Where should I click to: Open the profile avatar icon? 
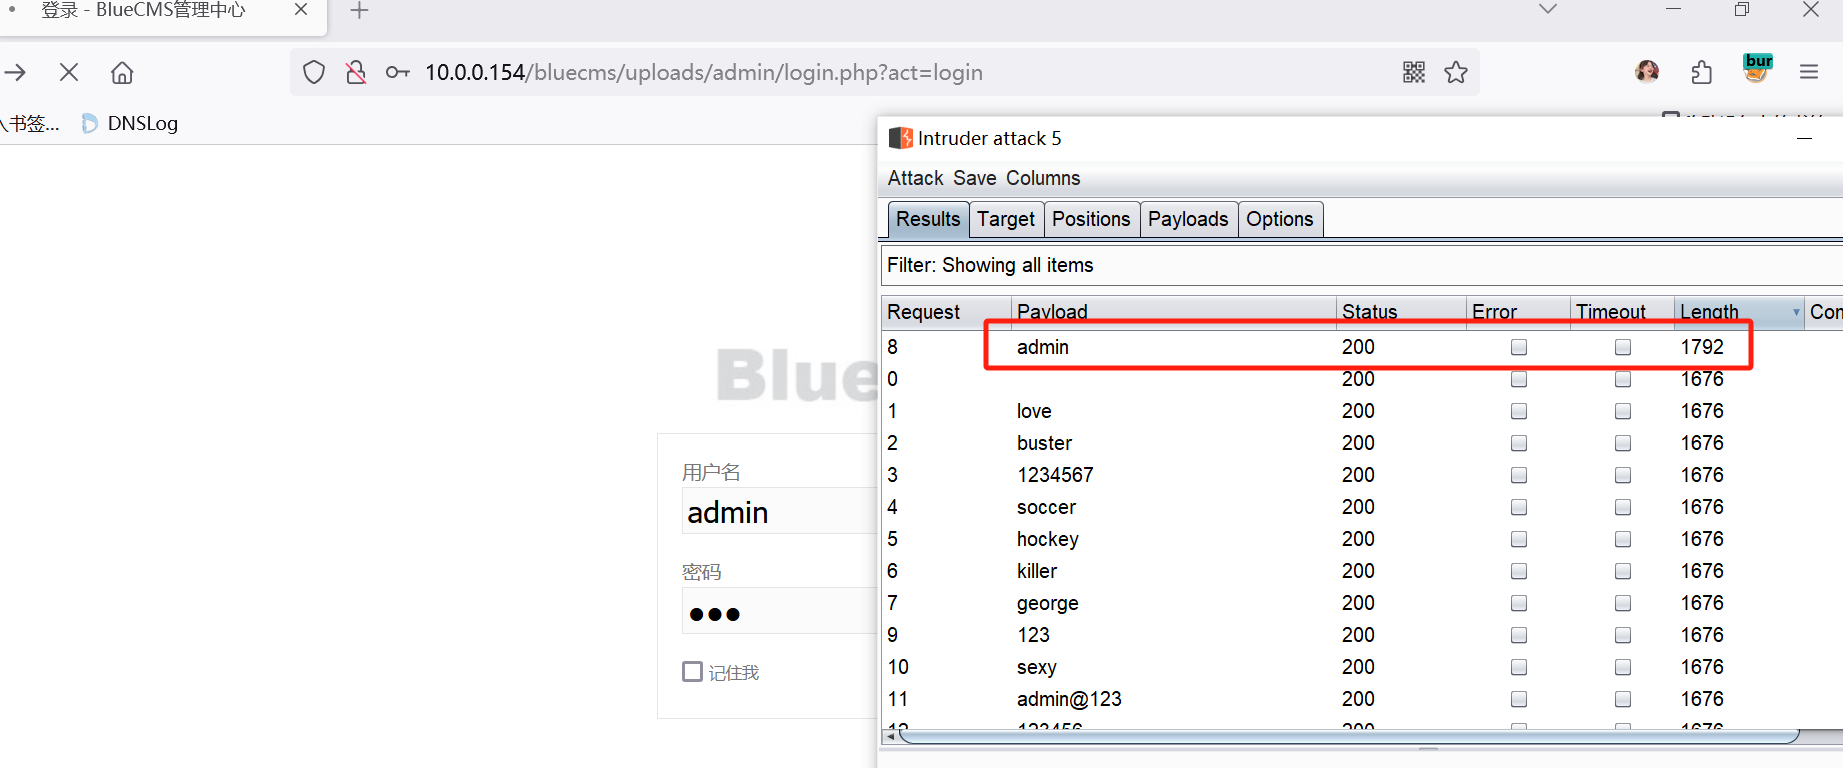1647,71
